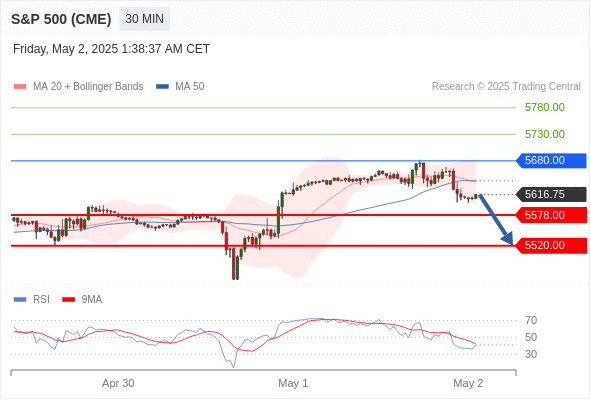
Task: Click the MA 50 legend label
Action: pos(190,87)
